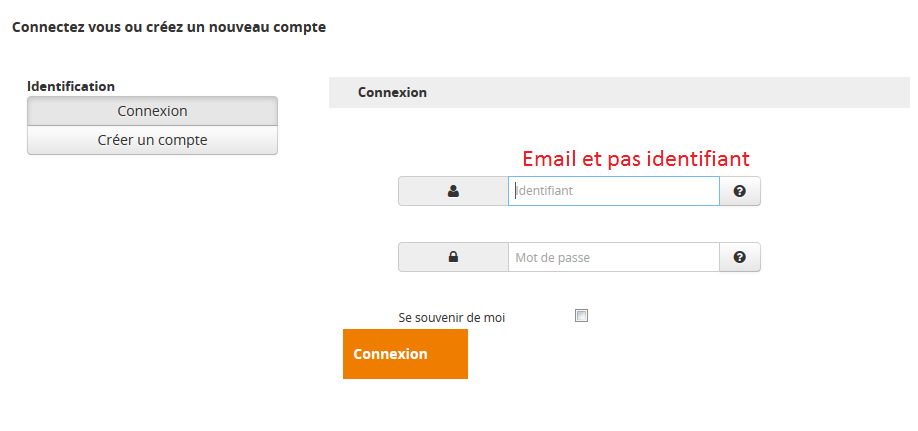Open the help icon next to Mot de passe field
This screenshot has width=918, height=431.
click(x=740, y=257)
